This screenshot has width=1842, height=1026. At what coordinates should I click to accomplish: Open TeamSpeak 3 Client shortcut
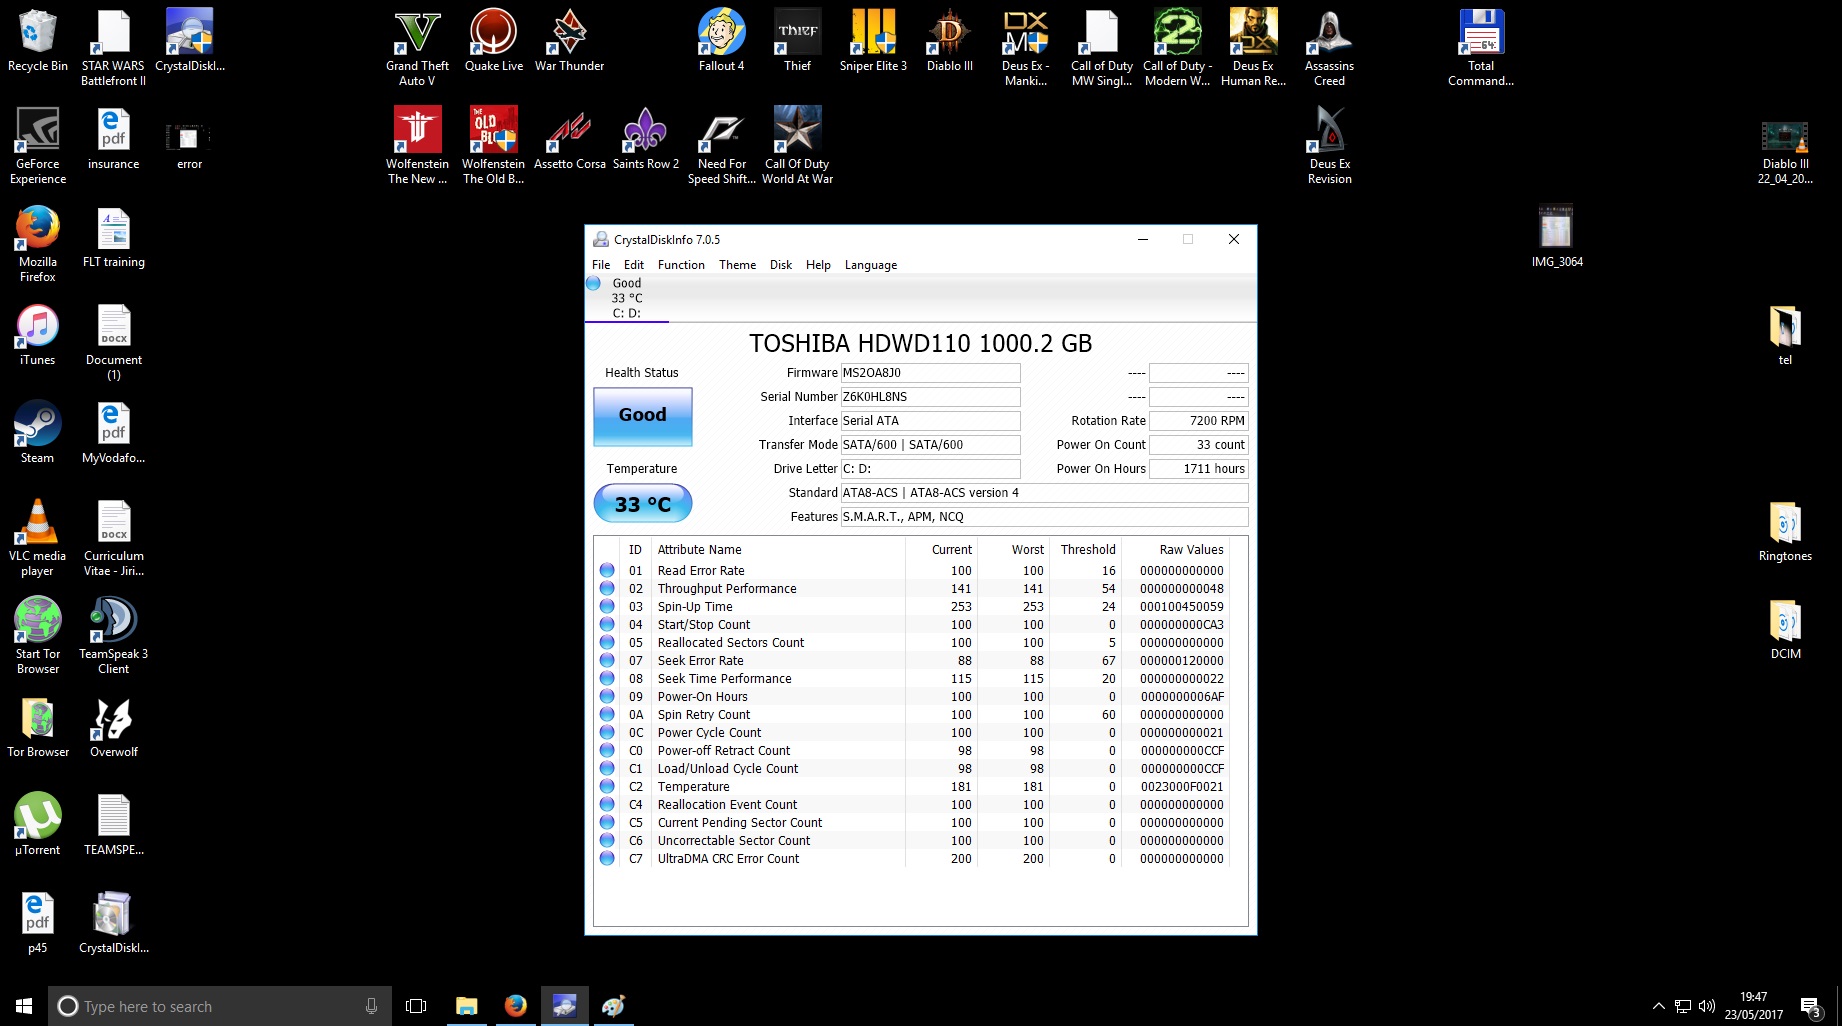(x=114, y=636)
